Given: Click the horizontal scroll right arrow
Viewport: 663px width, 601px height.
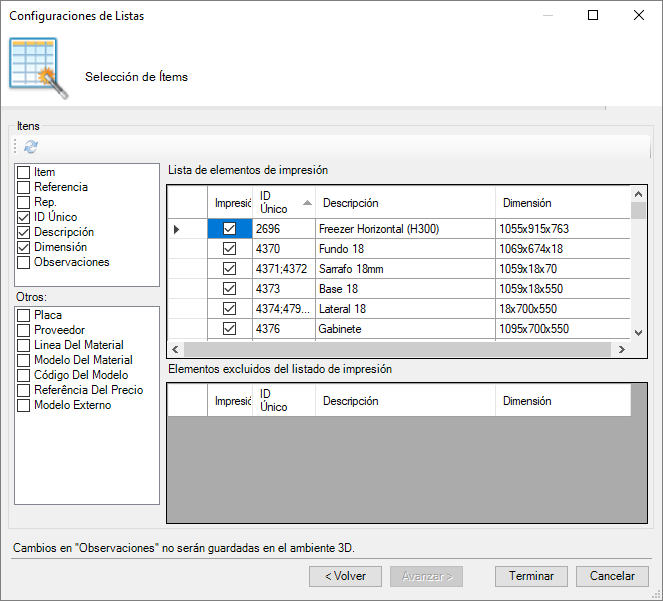Looking at the screenshot, I should 622,349.
